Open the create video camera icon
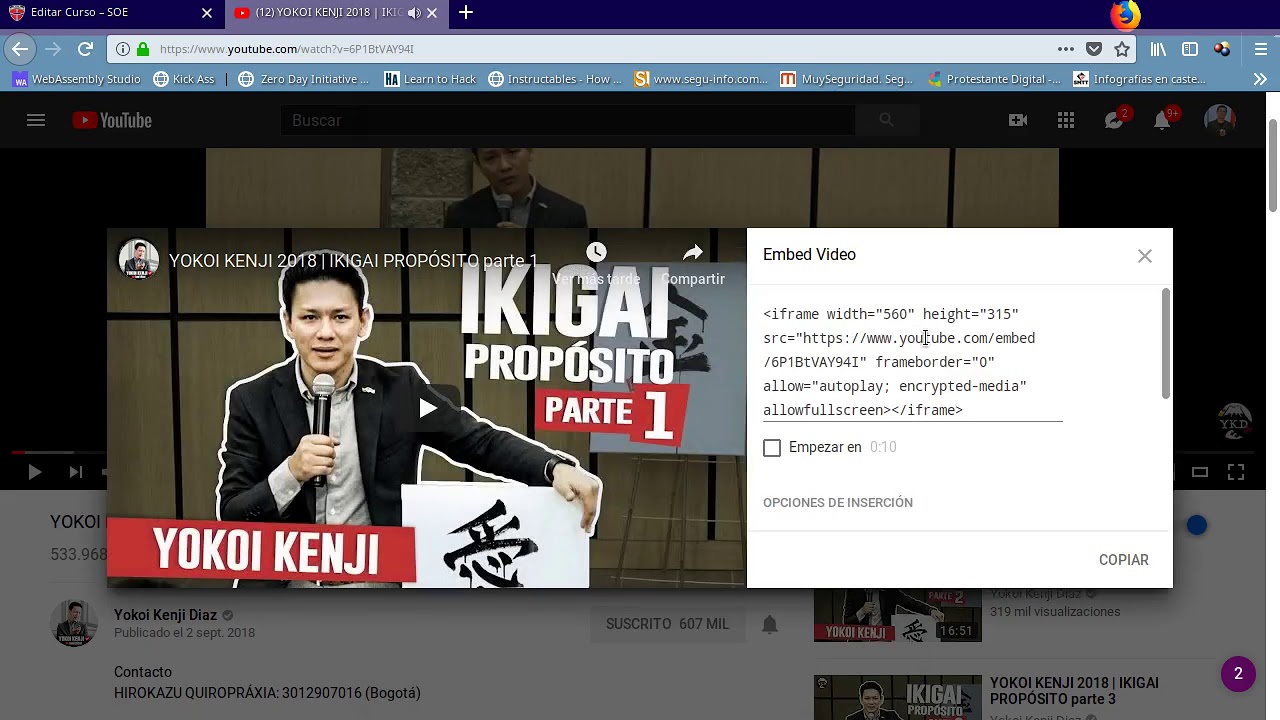 1018,120
